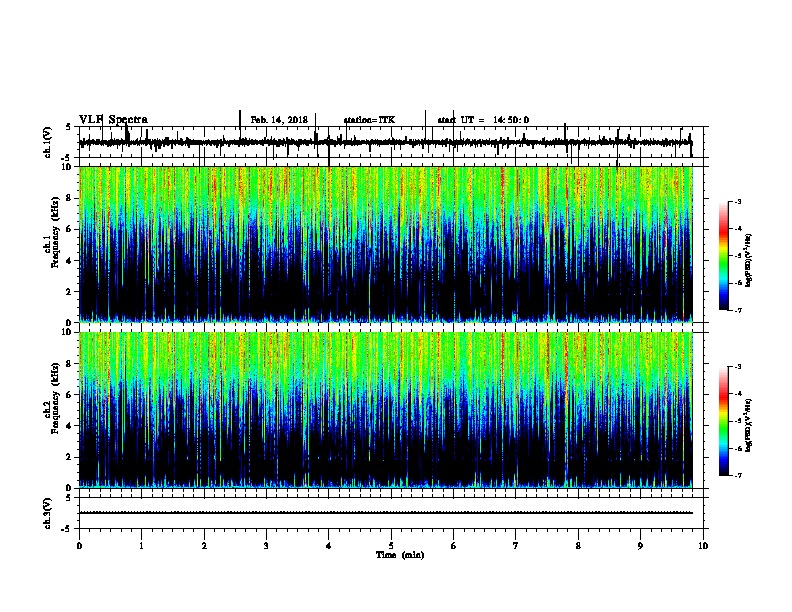792x612 pixels.
Task: Click the ch.1 spectrogram color bar
Action: pos(724,256)
